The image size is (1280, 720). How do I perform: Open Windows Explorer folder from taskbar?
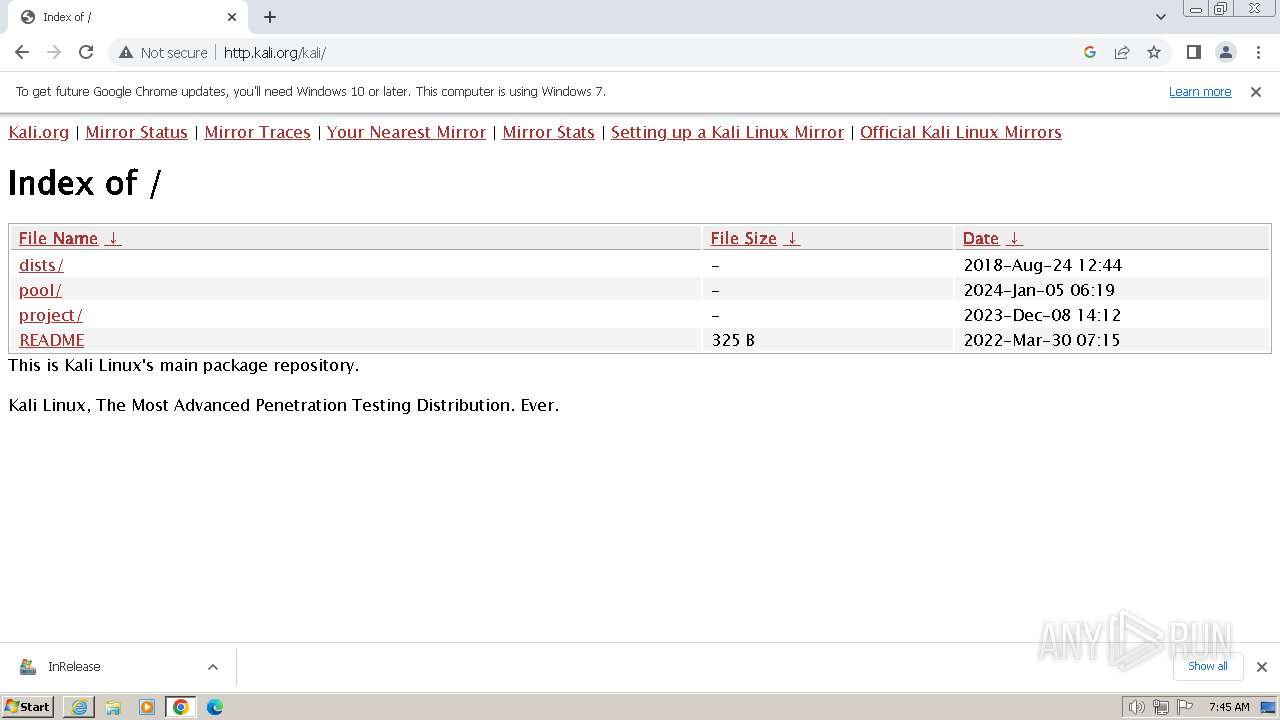click(113, 707)
